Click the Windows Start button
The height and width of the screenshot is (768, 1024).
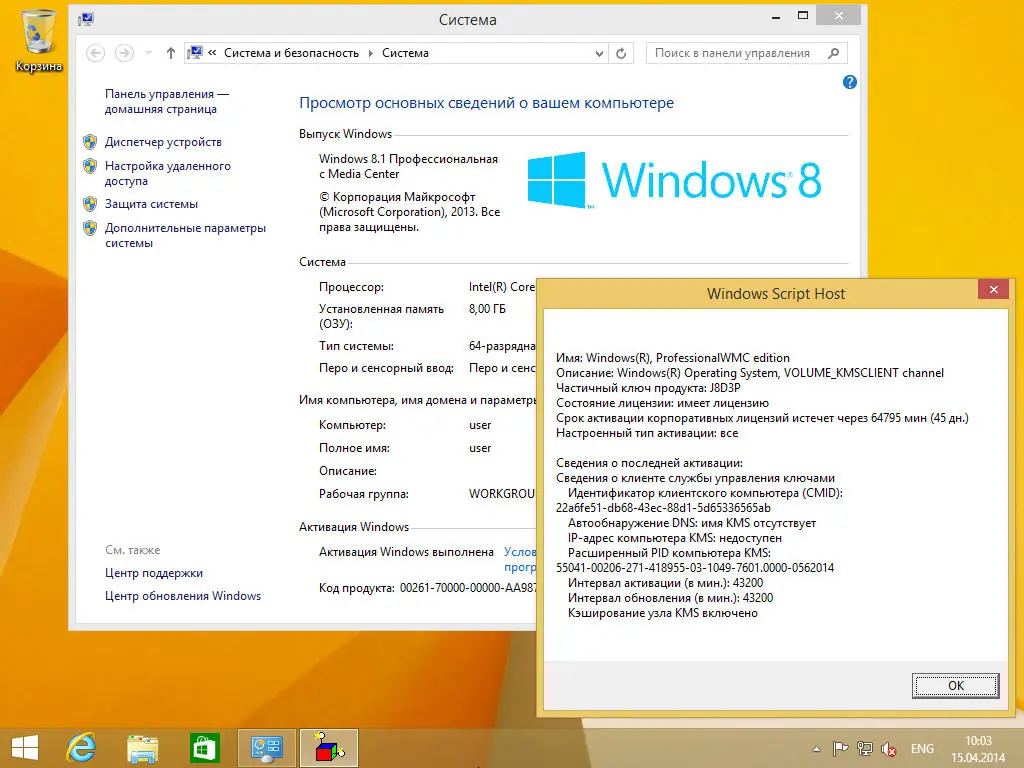[25, 748]
